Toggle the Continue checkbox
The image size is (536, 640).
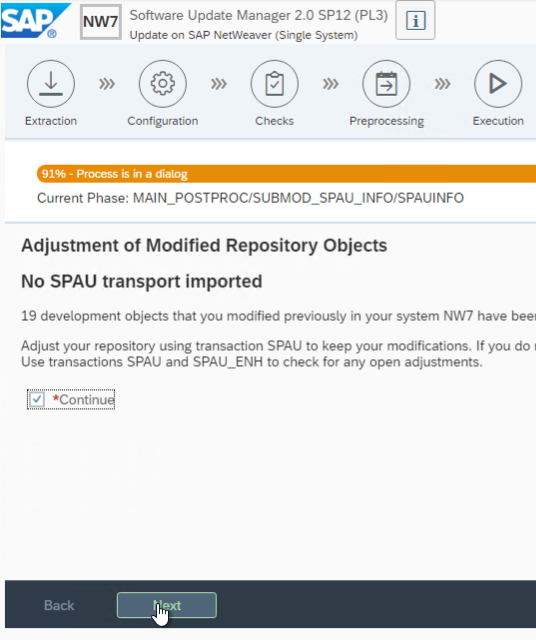[x=37, y=399]
